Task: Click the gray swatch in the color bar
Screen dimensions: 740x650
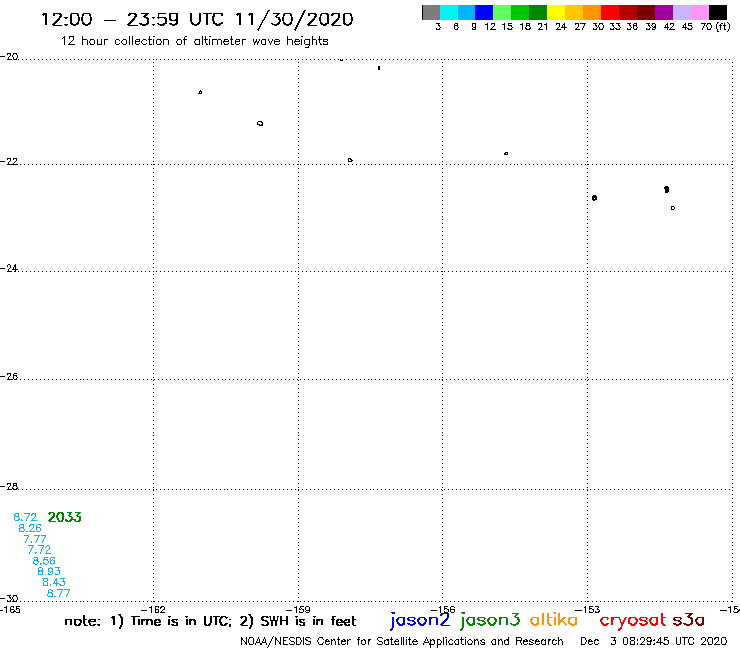Action: click(431, 12)
